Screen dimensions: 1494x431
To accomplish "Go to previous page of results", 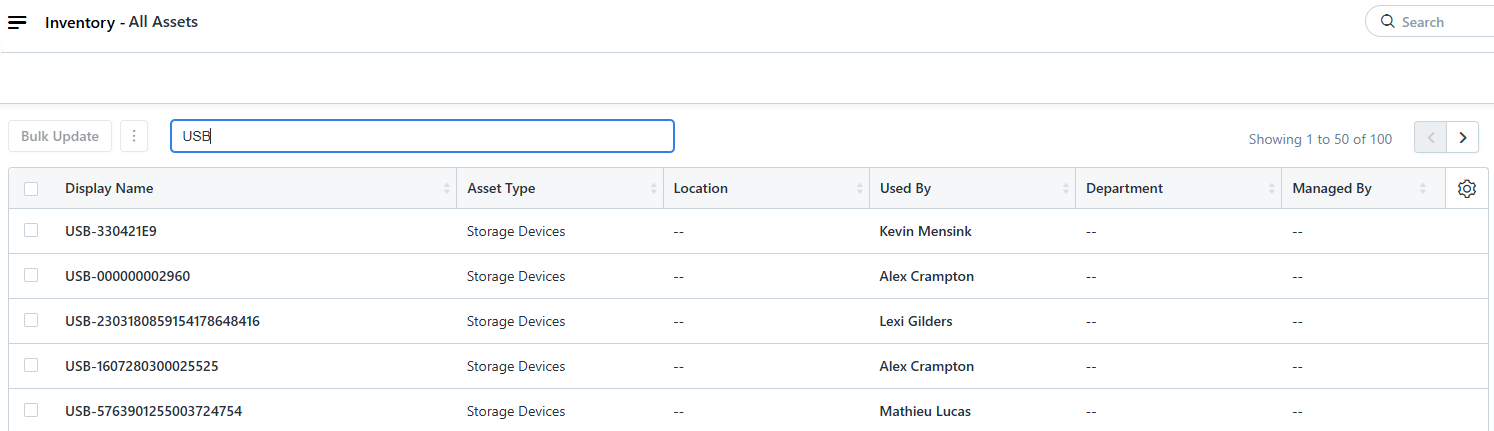I will point(1430,137).
